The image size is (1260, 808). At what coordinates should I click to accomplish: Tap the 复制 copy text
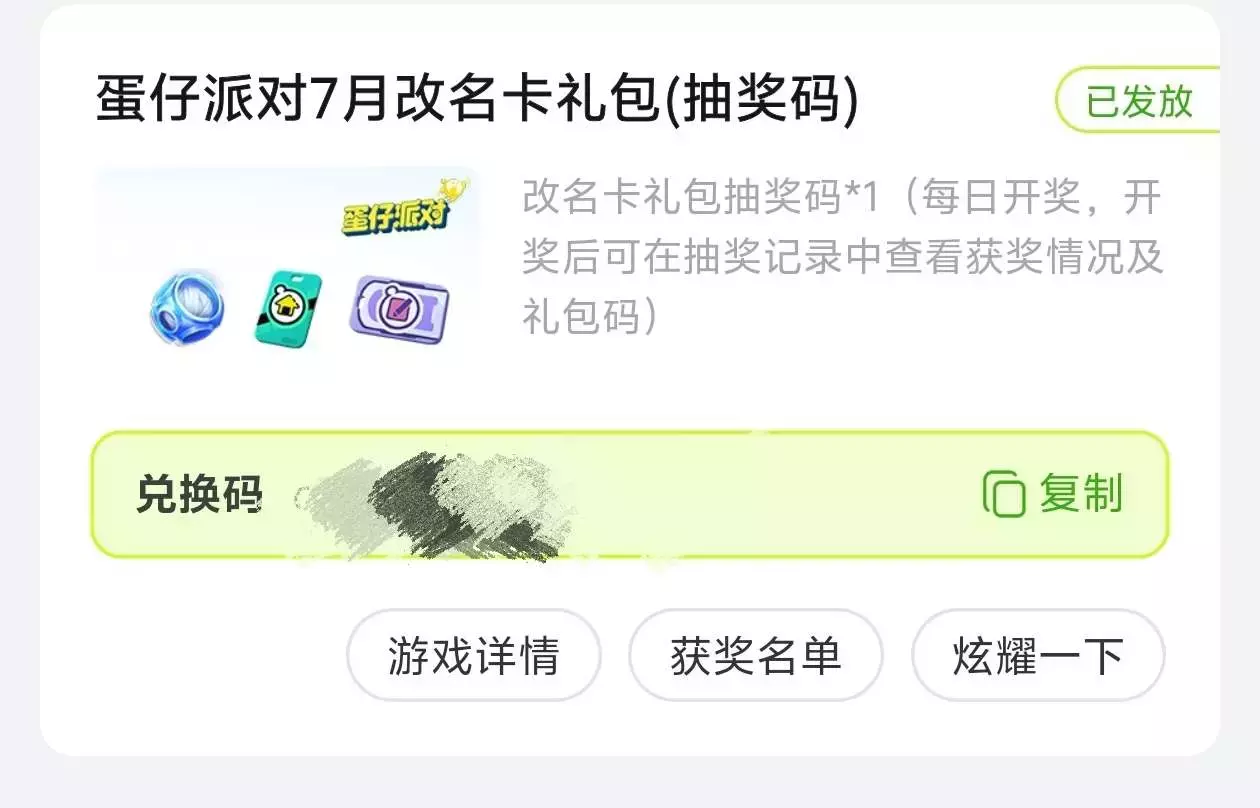(1081, 494)
